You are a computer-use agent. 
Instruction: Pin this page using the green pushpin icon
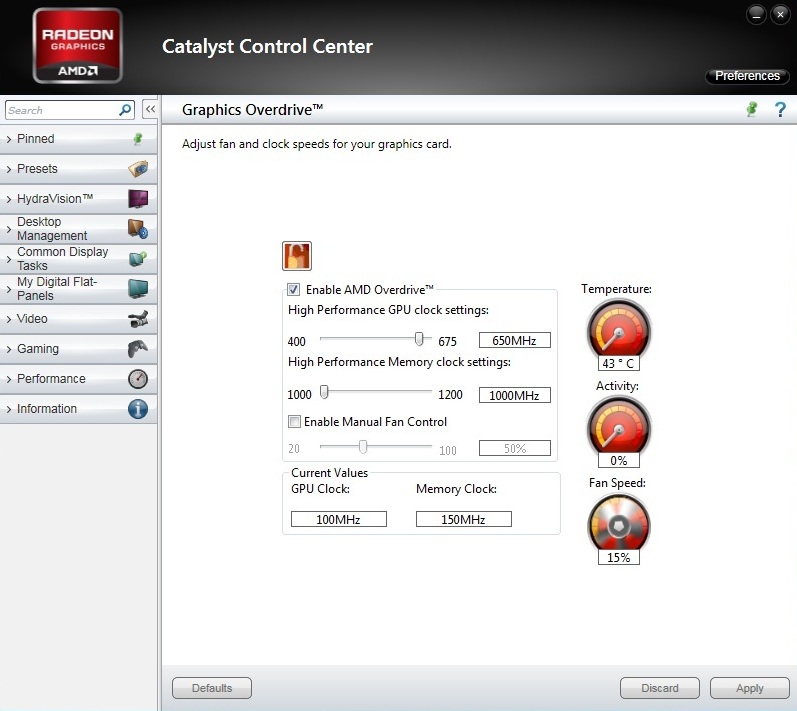(x=752, y=110)
